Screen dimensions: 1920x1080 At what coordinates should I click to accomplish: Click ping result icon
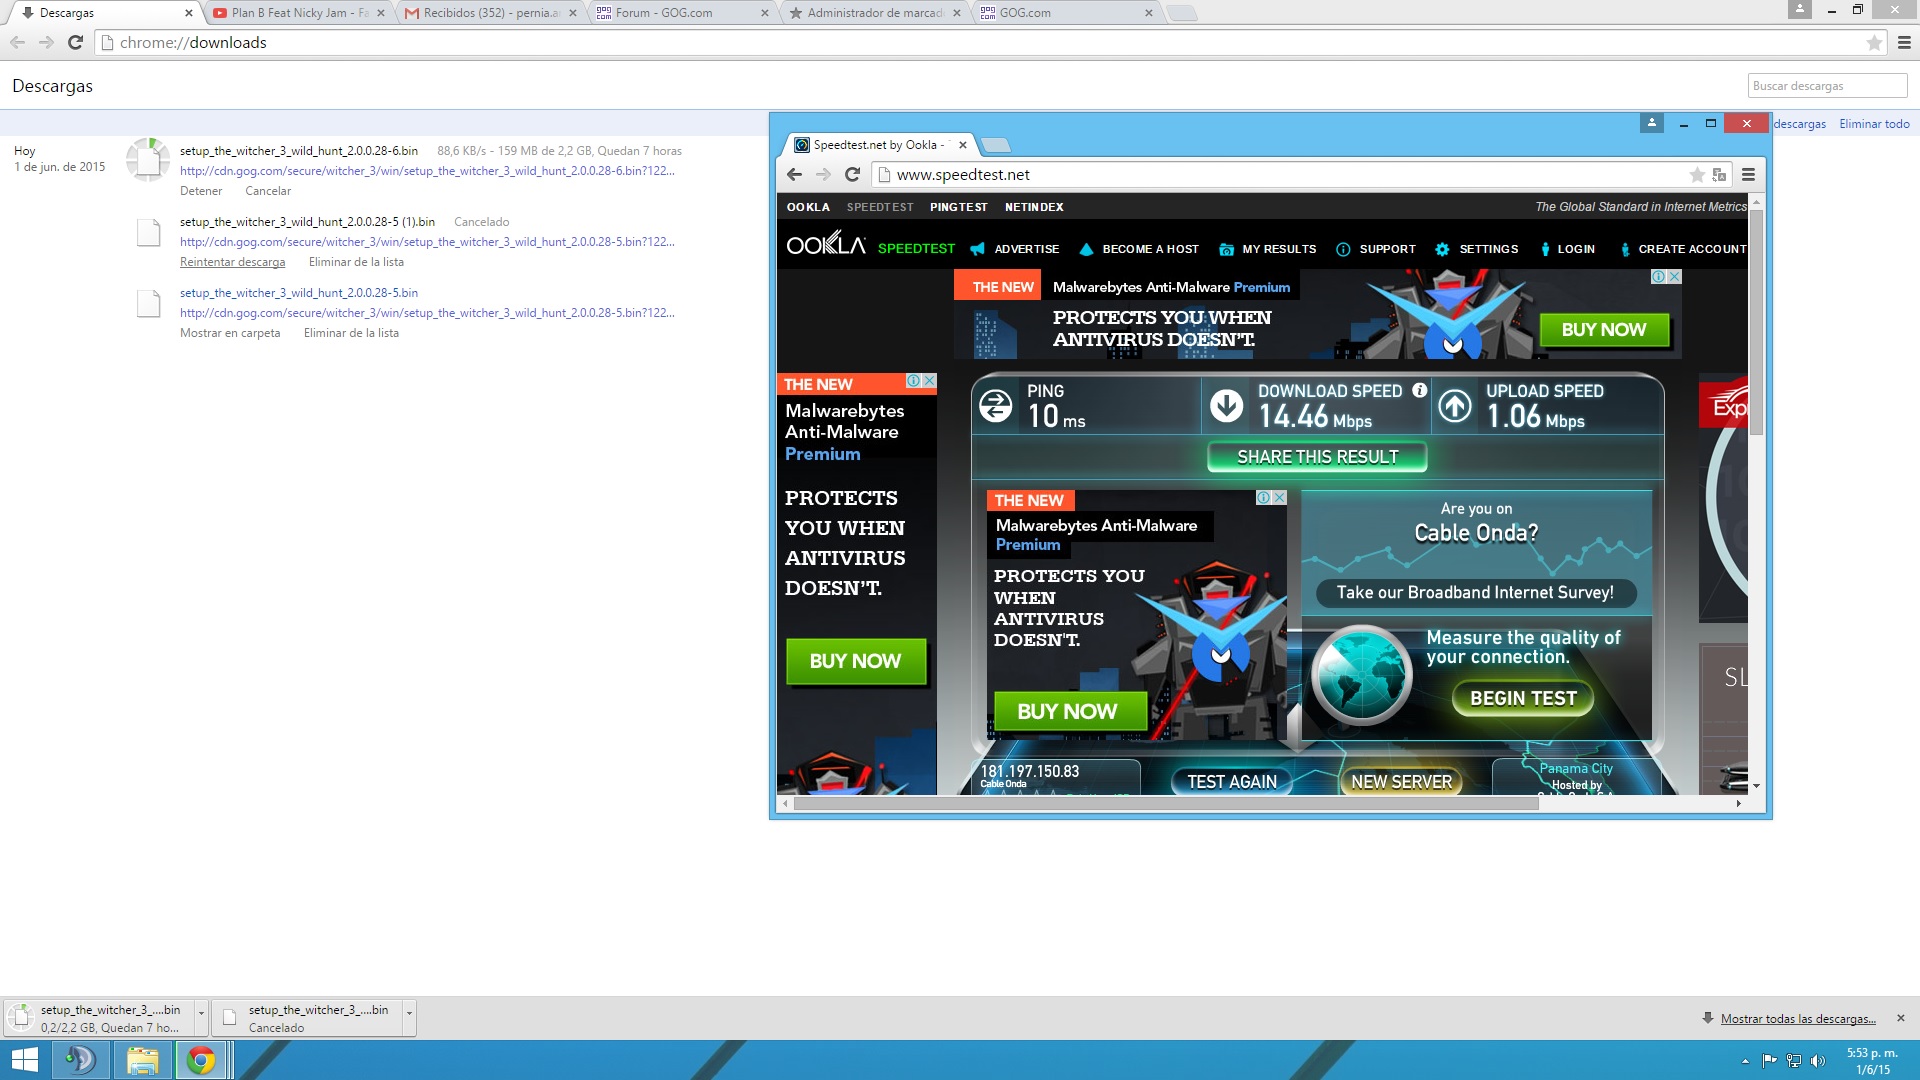(995, 405)
